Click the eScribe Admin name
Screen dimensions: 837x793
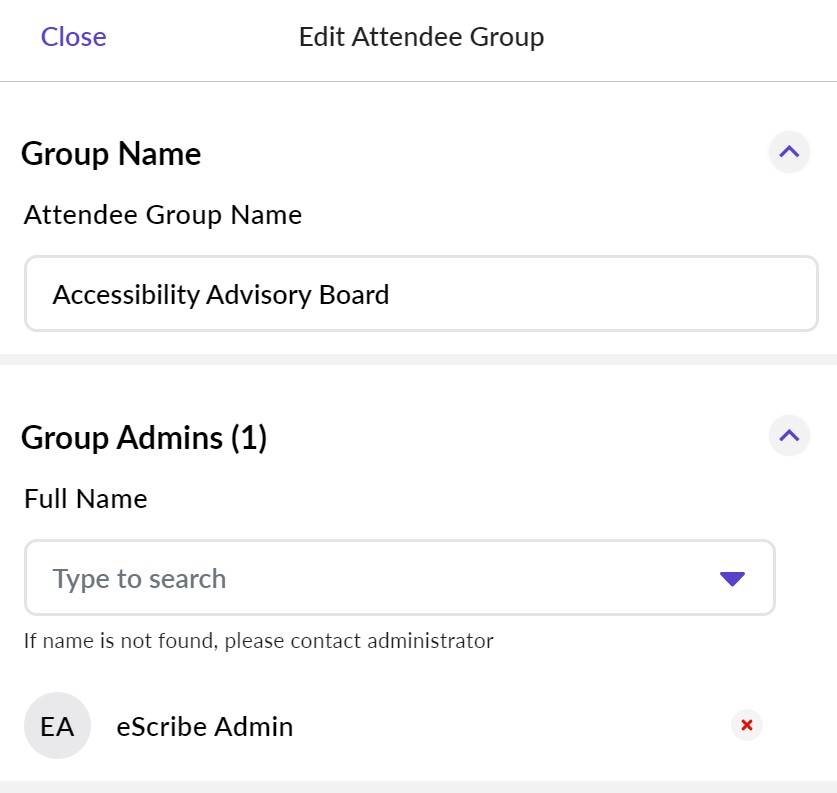tap(204, 726)
